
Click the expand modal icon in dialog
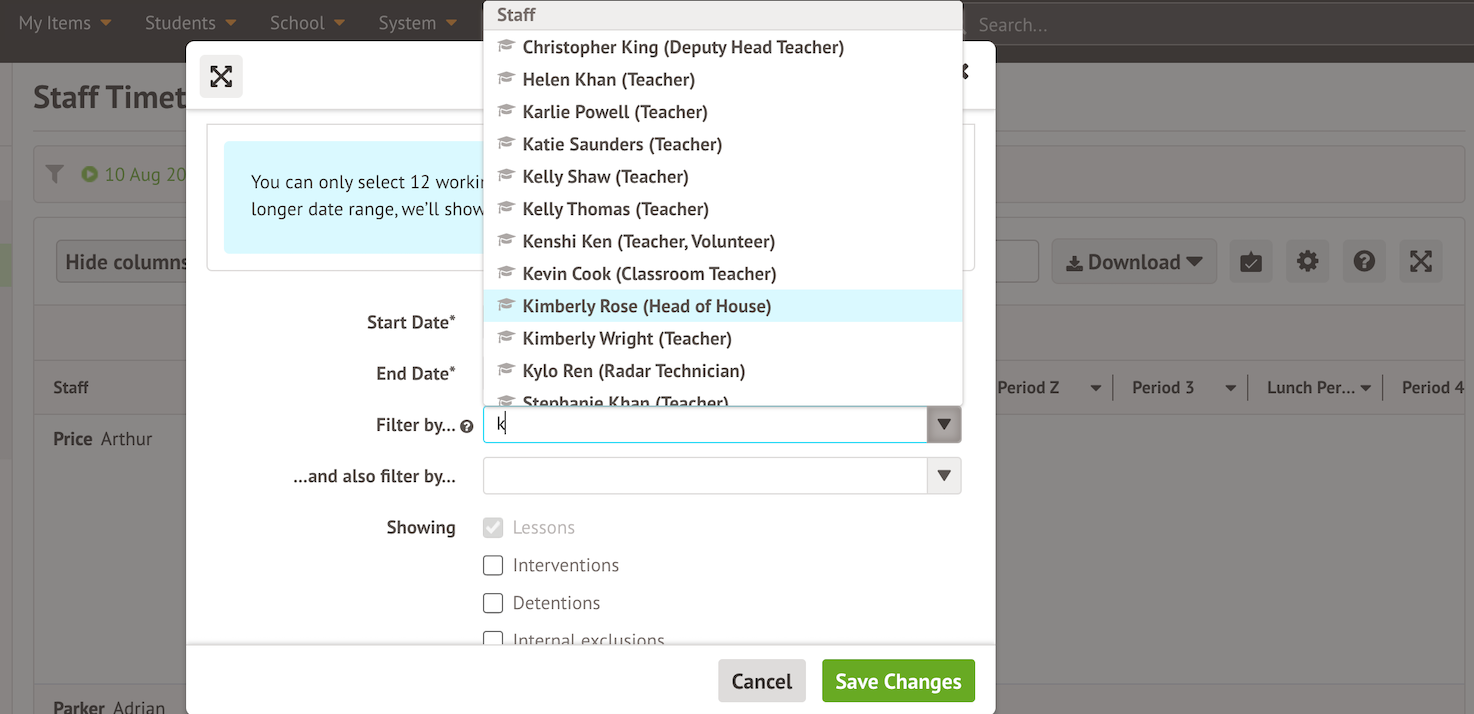pyautogui.click(x=221, y=77)
